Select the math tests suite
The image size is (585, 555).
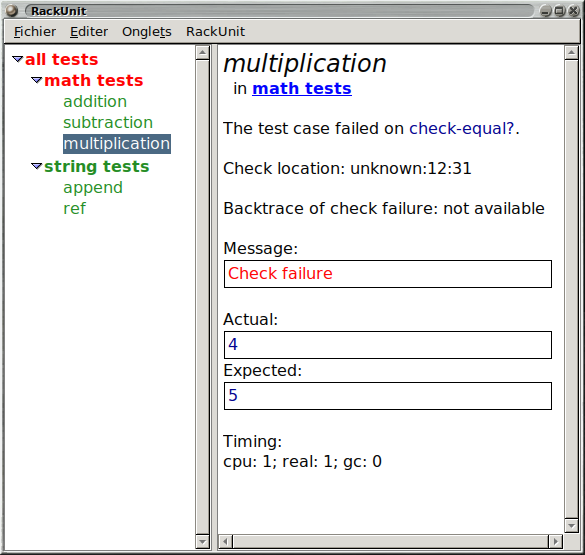point(94,80)
